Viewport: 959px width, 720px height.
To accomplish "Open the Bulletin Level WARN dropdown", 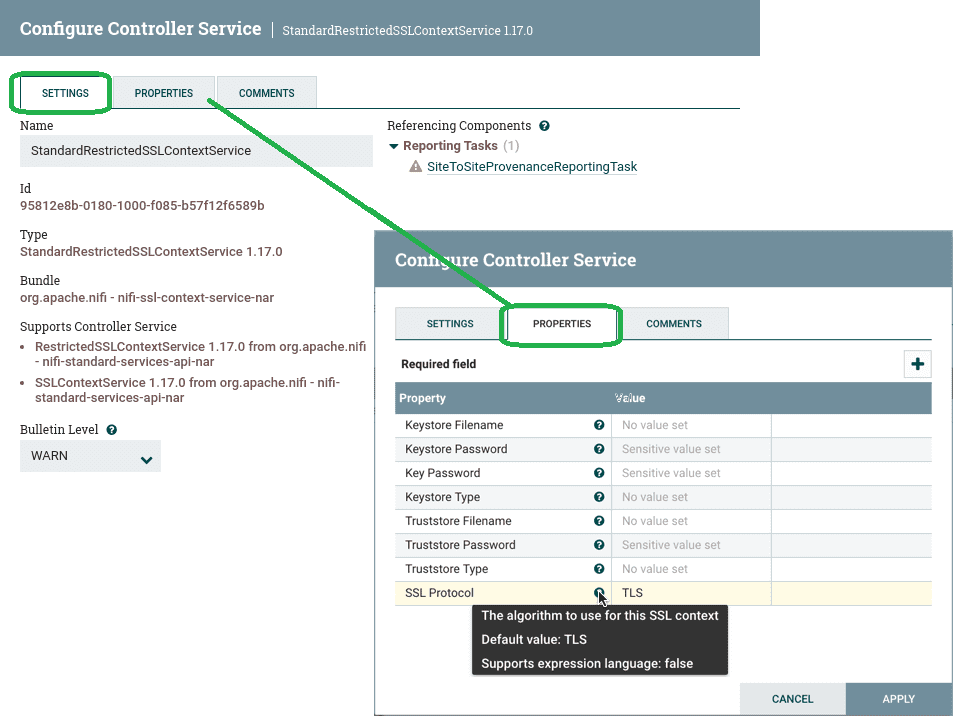I will (90, 456).
